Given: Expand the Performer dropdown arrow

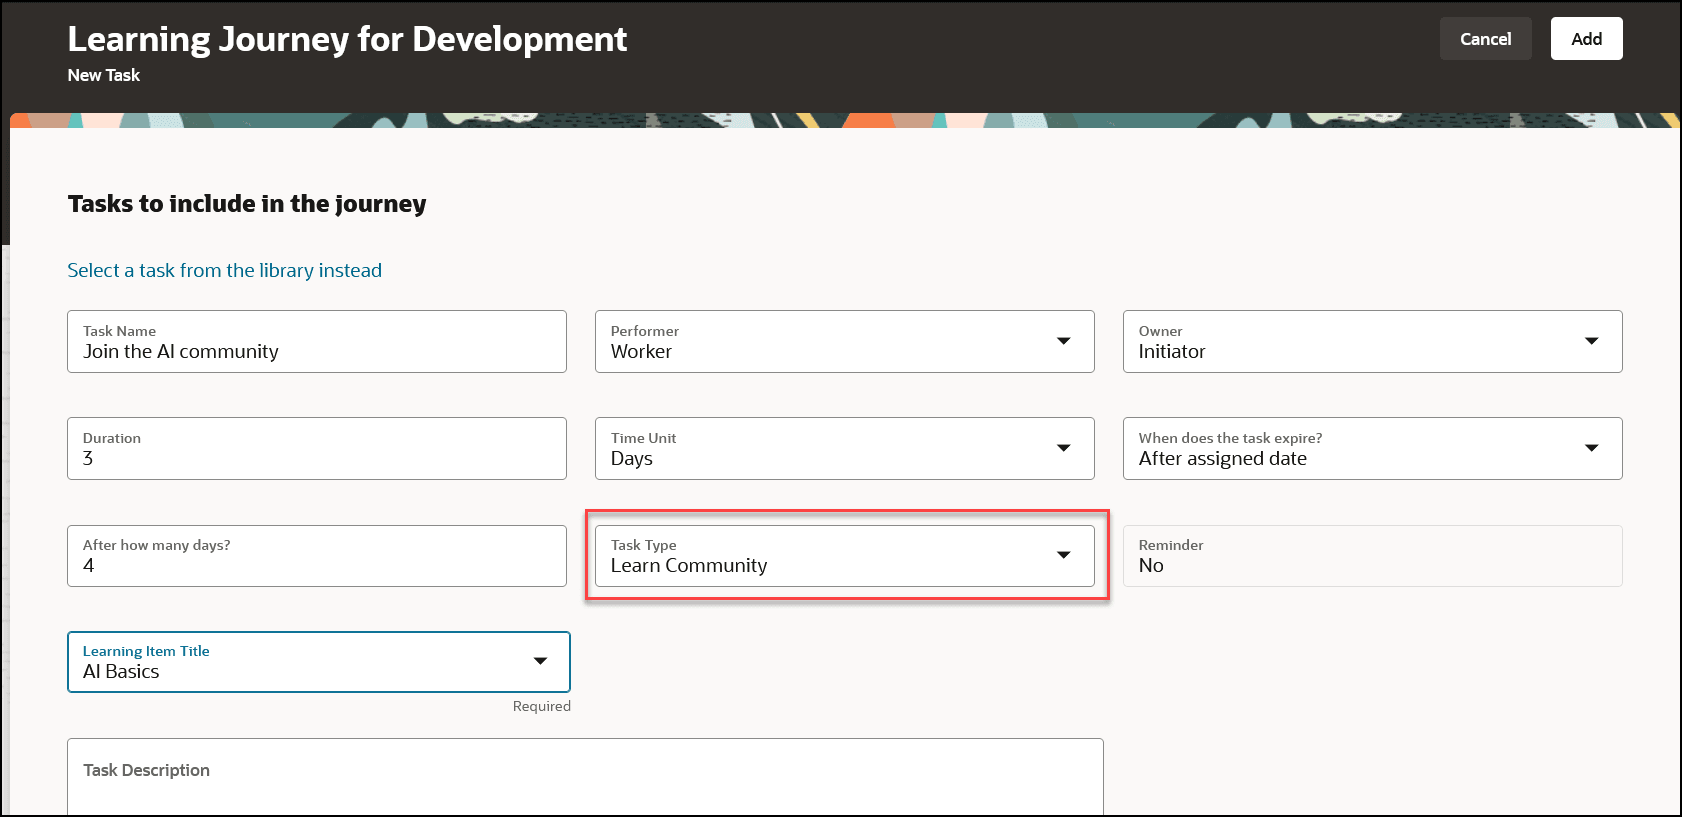Looking at the screenshot, I should point(1063,341).
